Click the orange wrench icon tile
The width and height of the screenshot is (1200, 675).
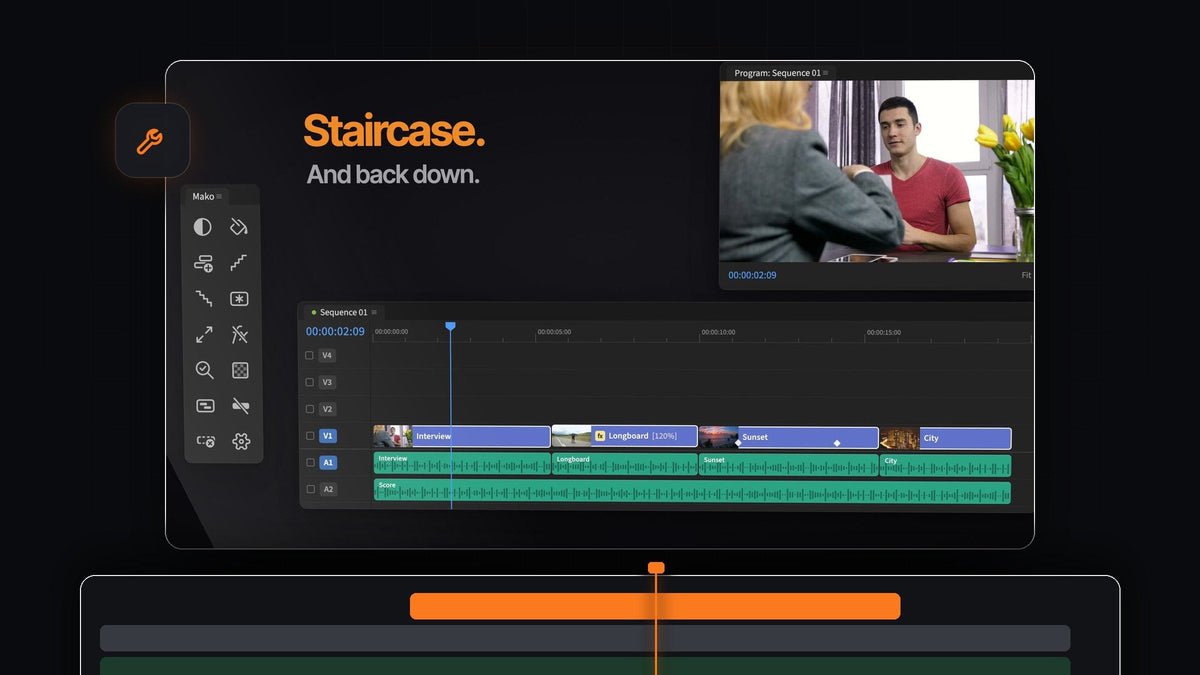pyautogui.click(x=152, y=140)
